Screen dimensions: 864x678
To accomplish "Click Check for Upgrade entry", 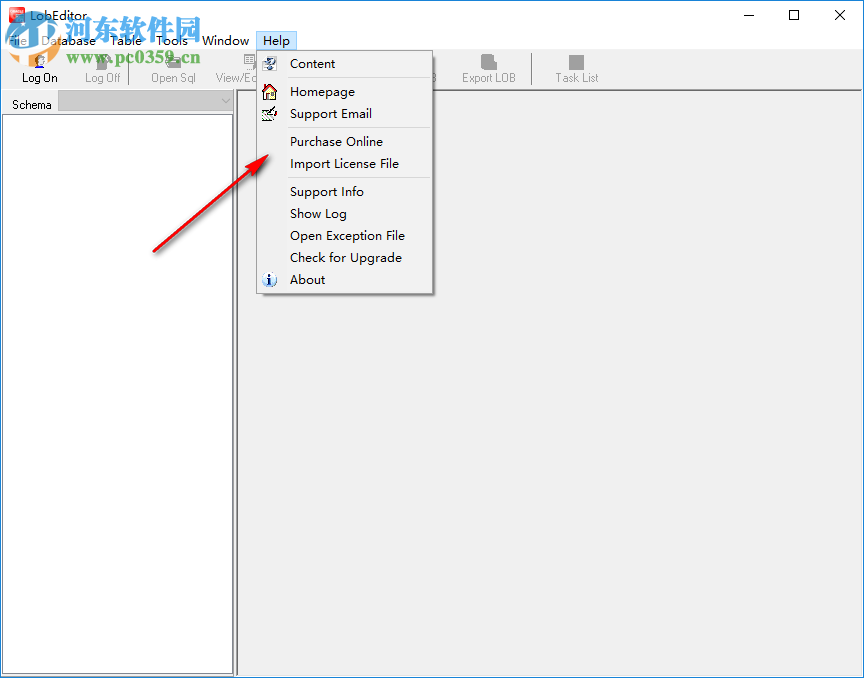I will [x=346, y=257].
